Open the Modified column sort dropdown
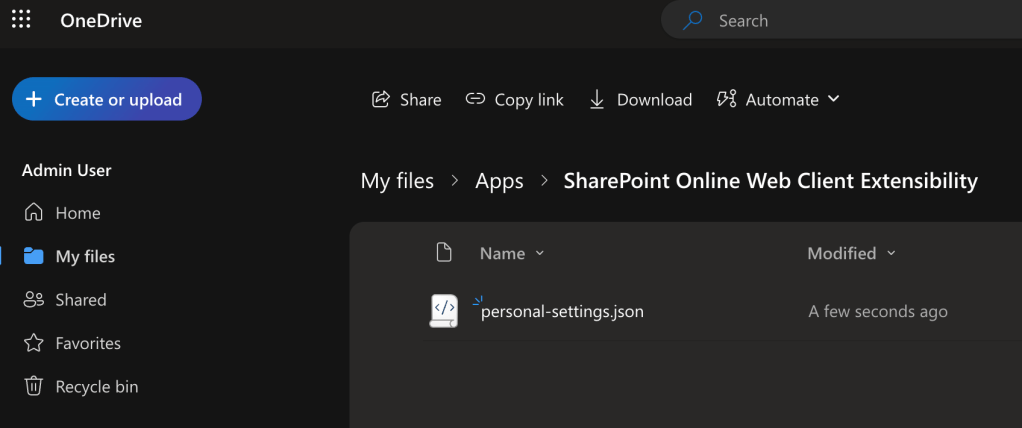1022x428 pixels. coord(891,254)
